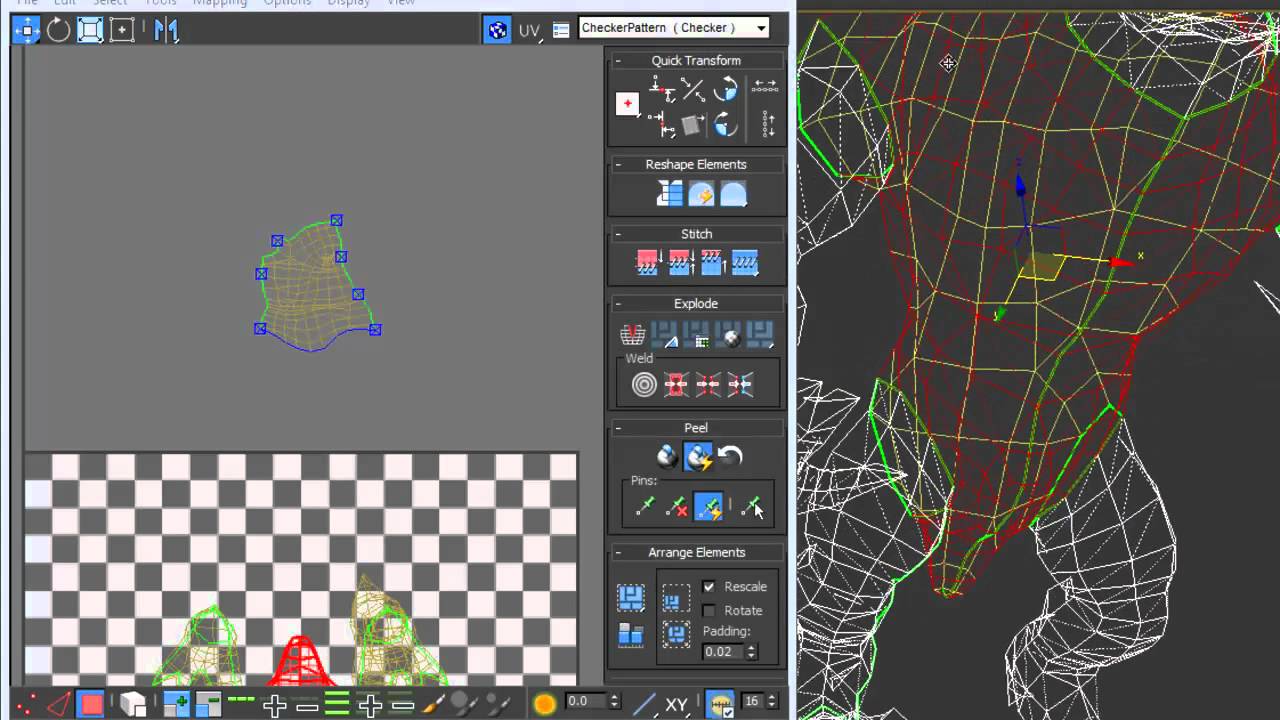Screen dimensions: 1280x720
Task: Click the Pin Selected icon
Action: (645, 507)
